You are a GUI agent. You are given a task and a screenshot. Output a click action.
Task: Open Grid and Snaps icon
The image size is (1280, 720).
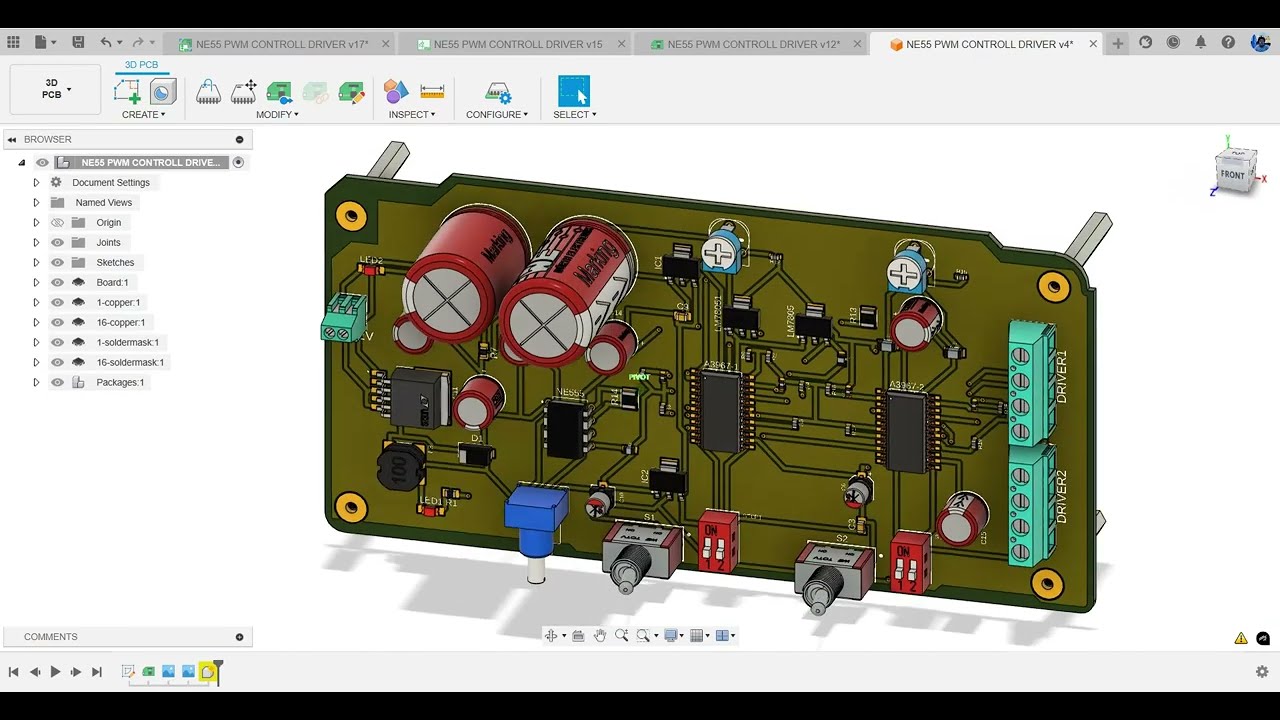697,635
